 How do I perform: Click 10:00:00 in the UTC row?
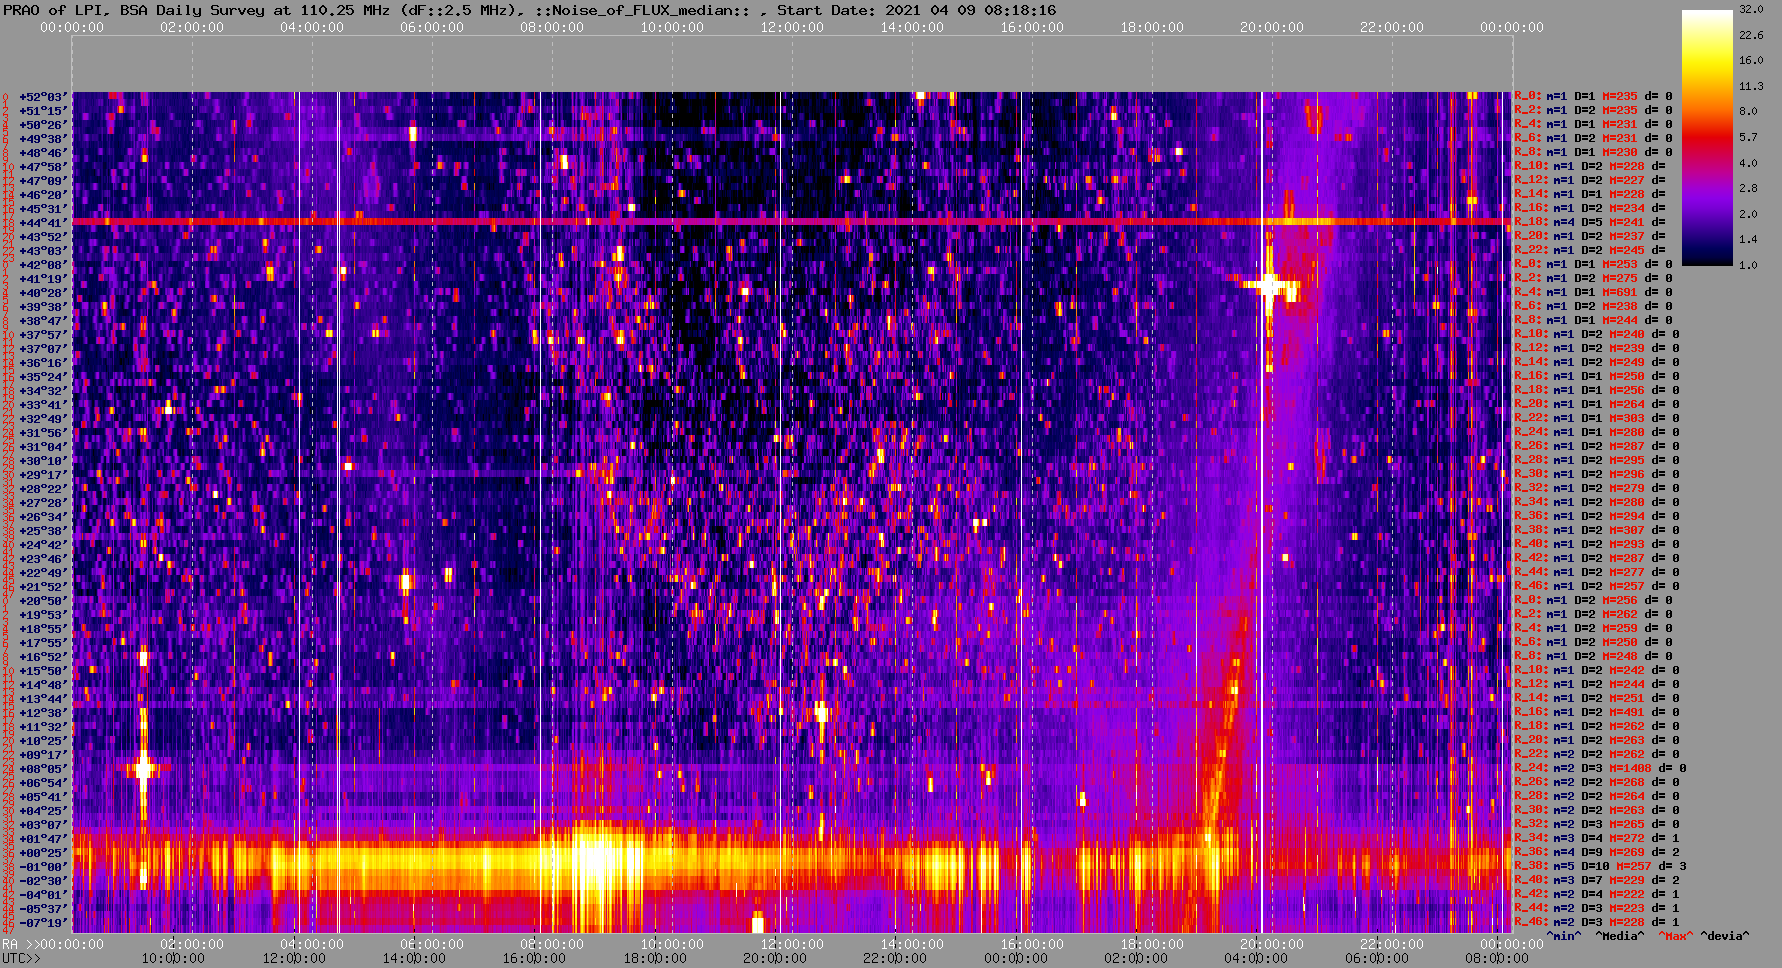(172, 958)
